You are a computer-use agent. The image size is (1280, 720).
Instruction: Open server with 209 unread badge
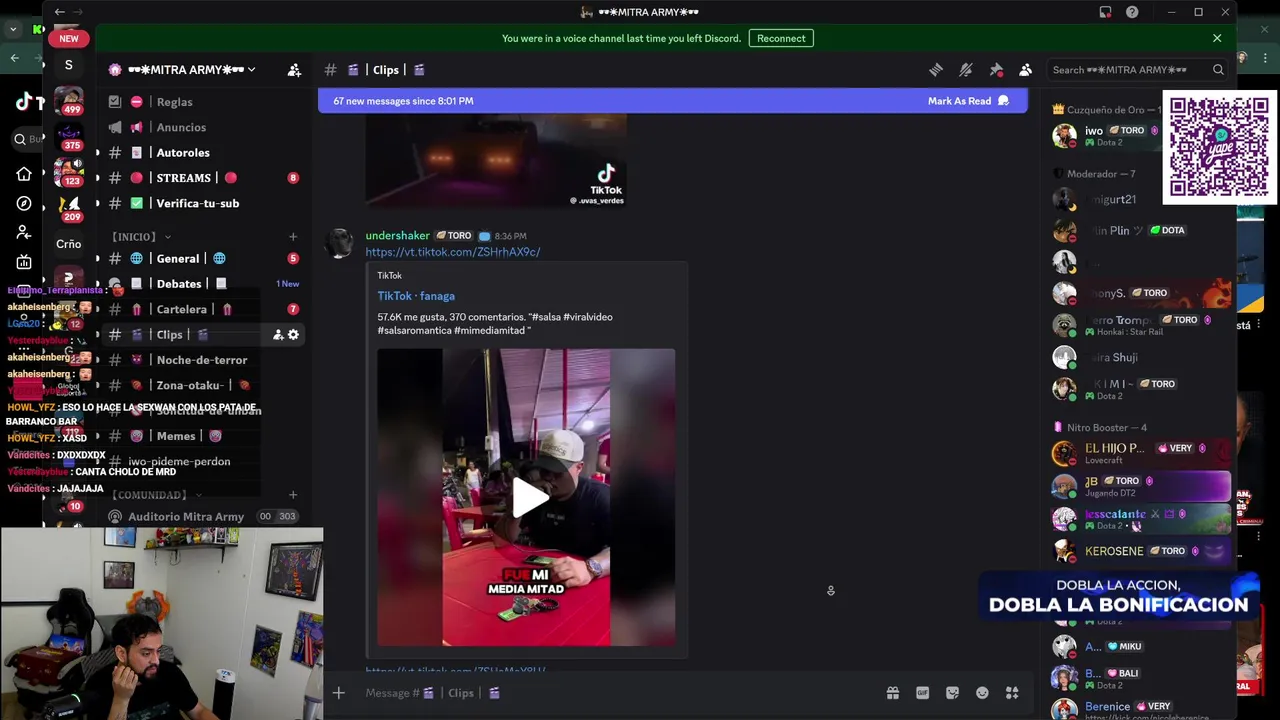coord(69,208)
